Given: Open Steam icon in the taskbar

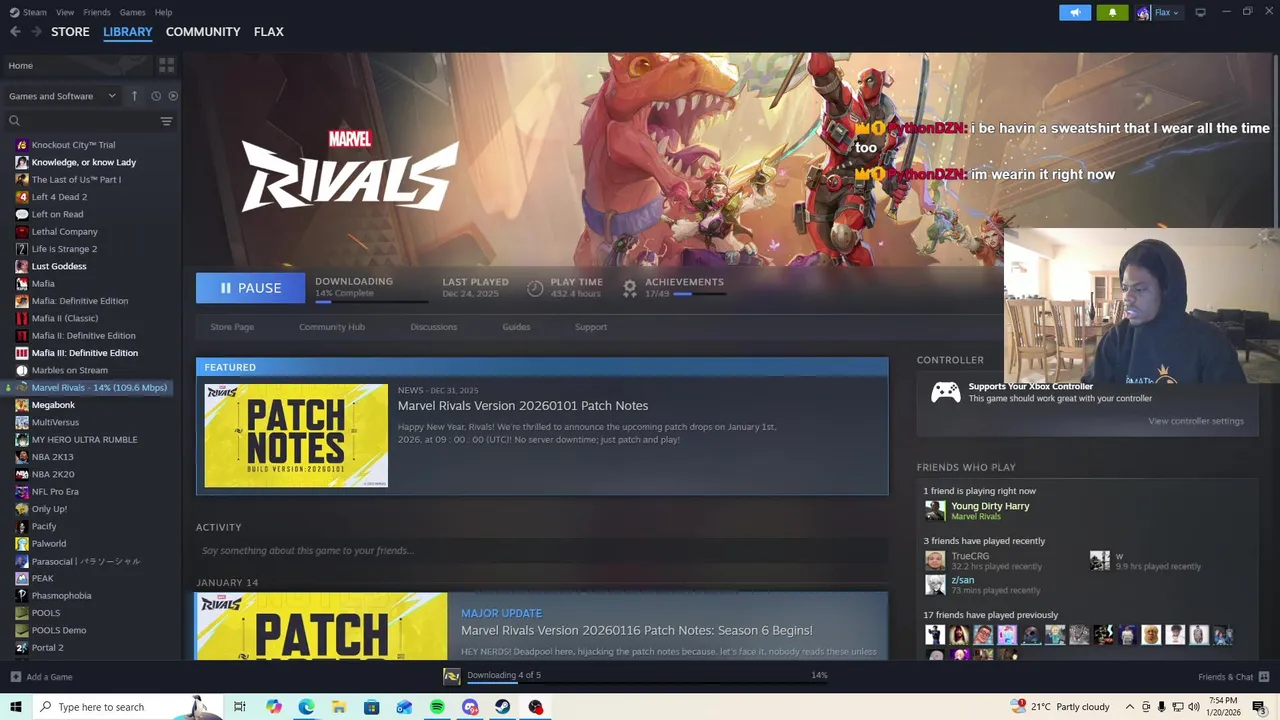Looking at the screenshot, I should tap(503, 707).
